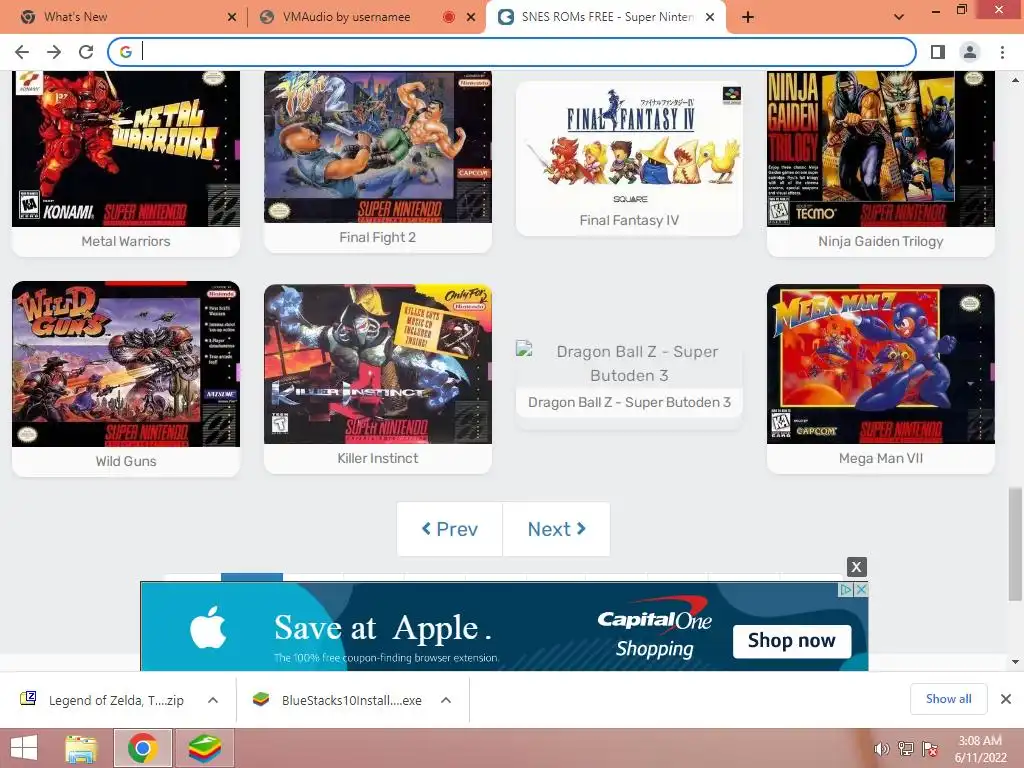The width and height of the screenshot is (1024, 768).
Task: Click the Final Fight 2 title link
Action: point(377,237)
